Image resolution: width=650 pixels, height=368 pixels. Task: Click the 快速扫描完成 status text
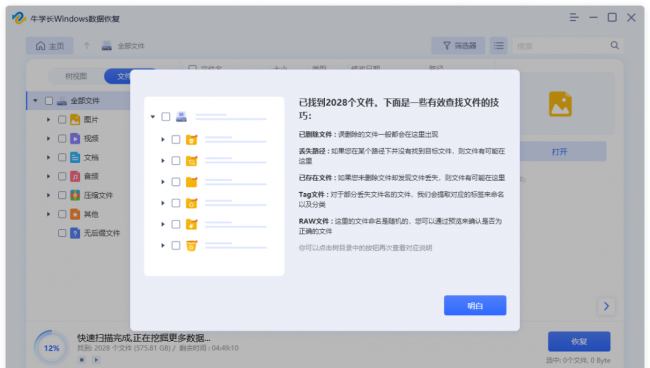point(143,338)
